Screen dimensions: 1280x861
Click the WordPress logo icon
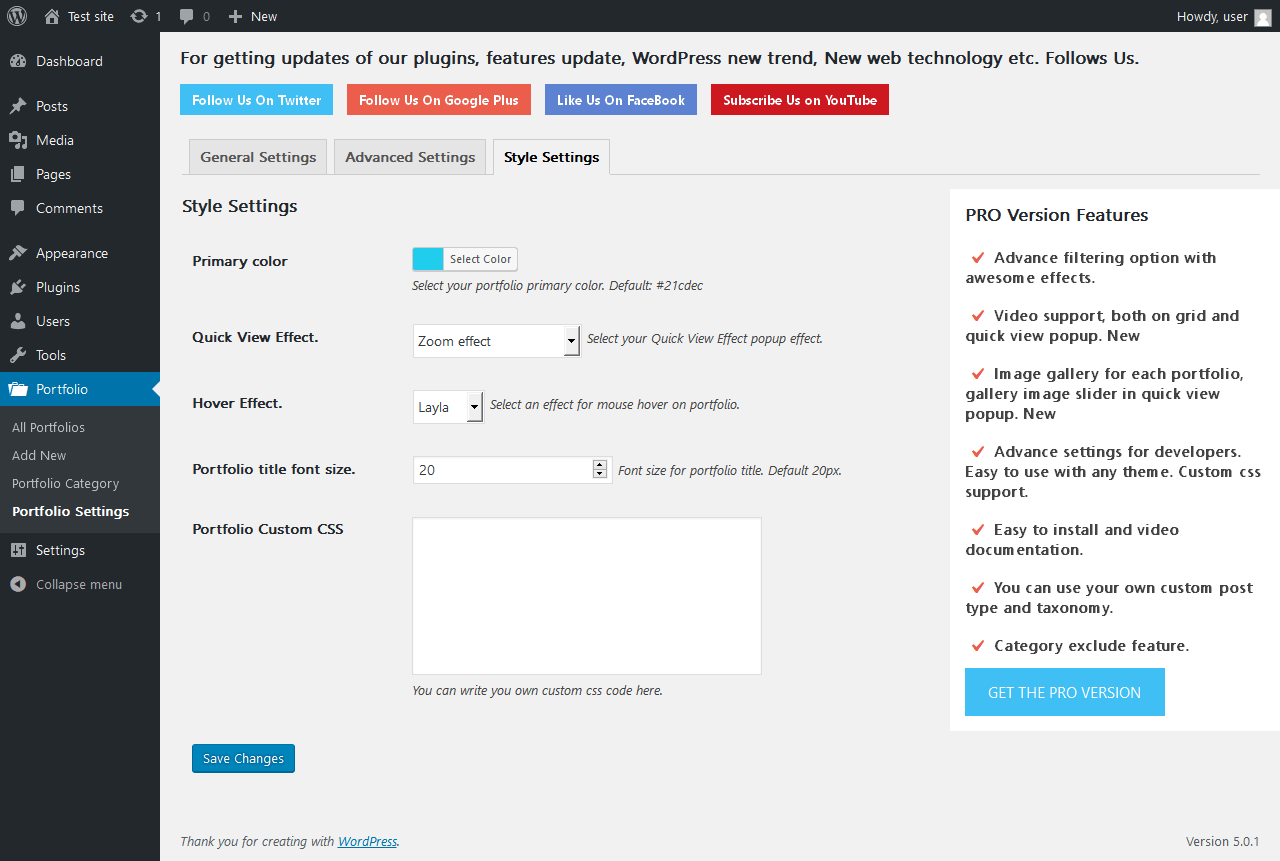[x=17, y=16]
